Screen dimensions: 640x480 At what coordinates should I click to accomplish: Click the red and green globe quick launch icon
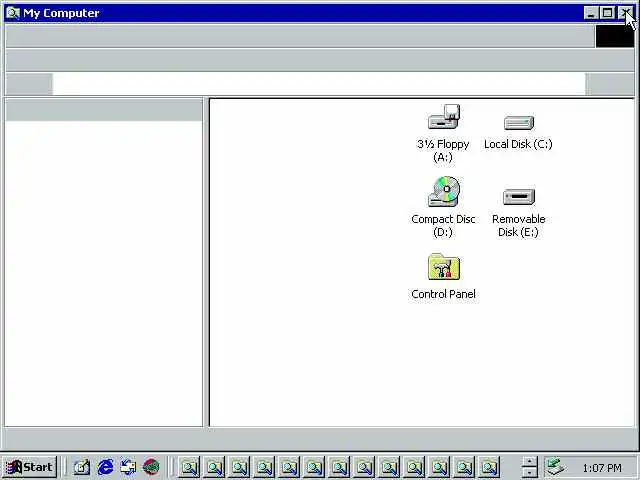pos(151,467)
